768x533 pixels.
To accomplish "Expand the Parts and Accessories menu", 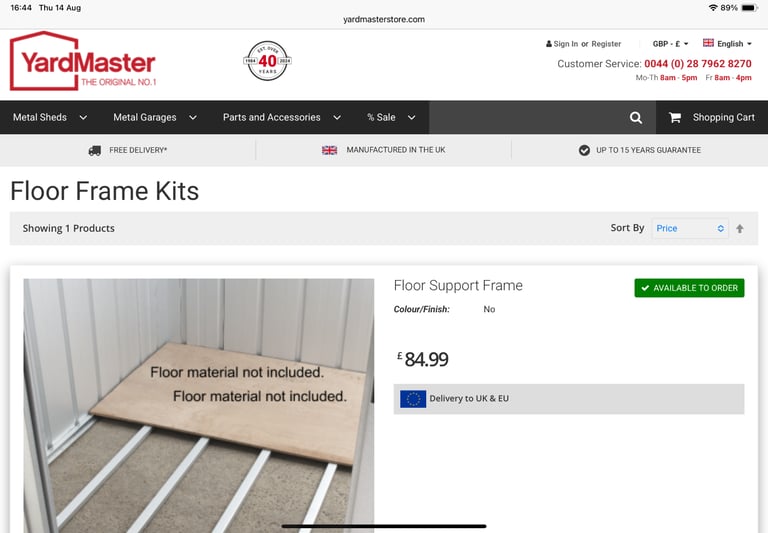I will coord(282,118).
